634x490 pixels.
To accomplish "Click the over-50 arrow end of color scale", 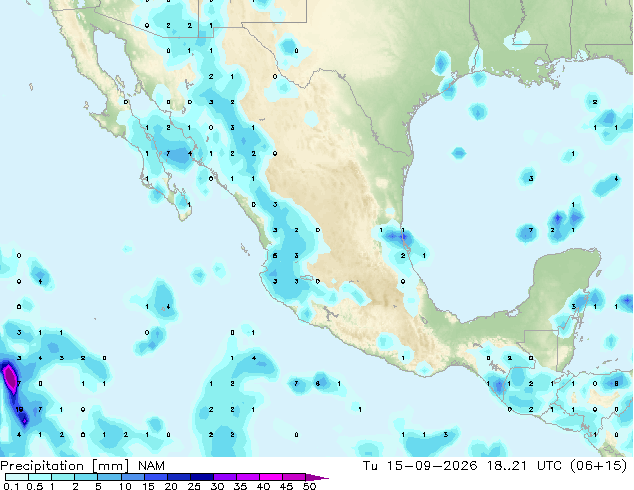I will tap(317, 477).
